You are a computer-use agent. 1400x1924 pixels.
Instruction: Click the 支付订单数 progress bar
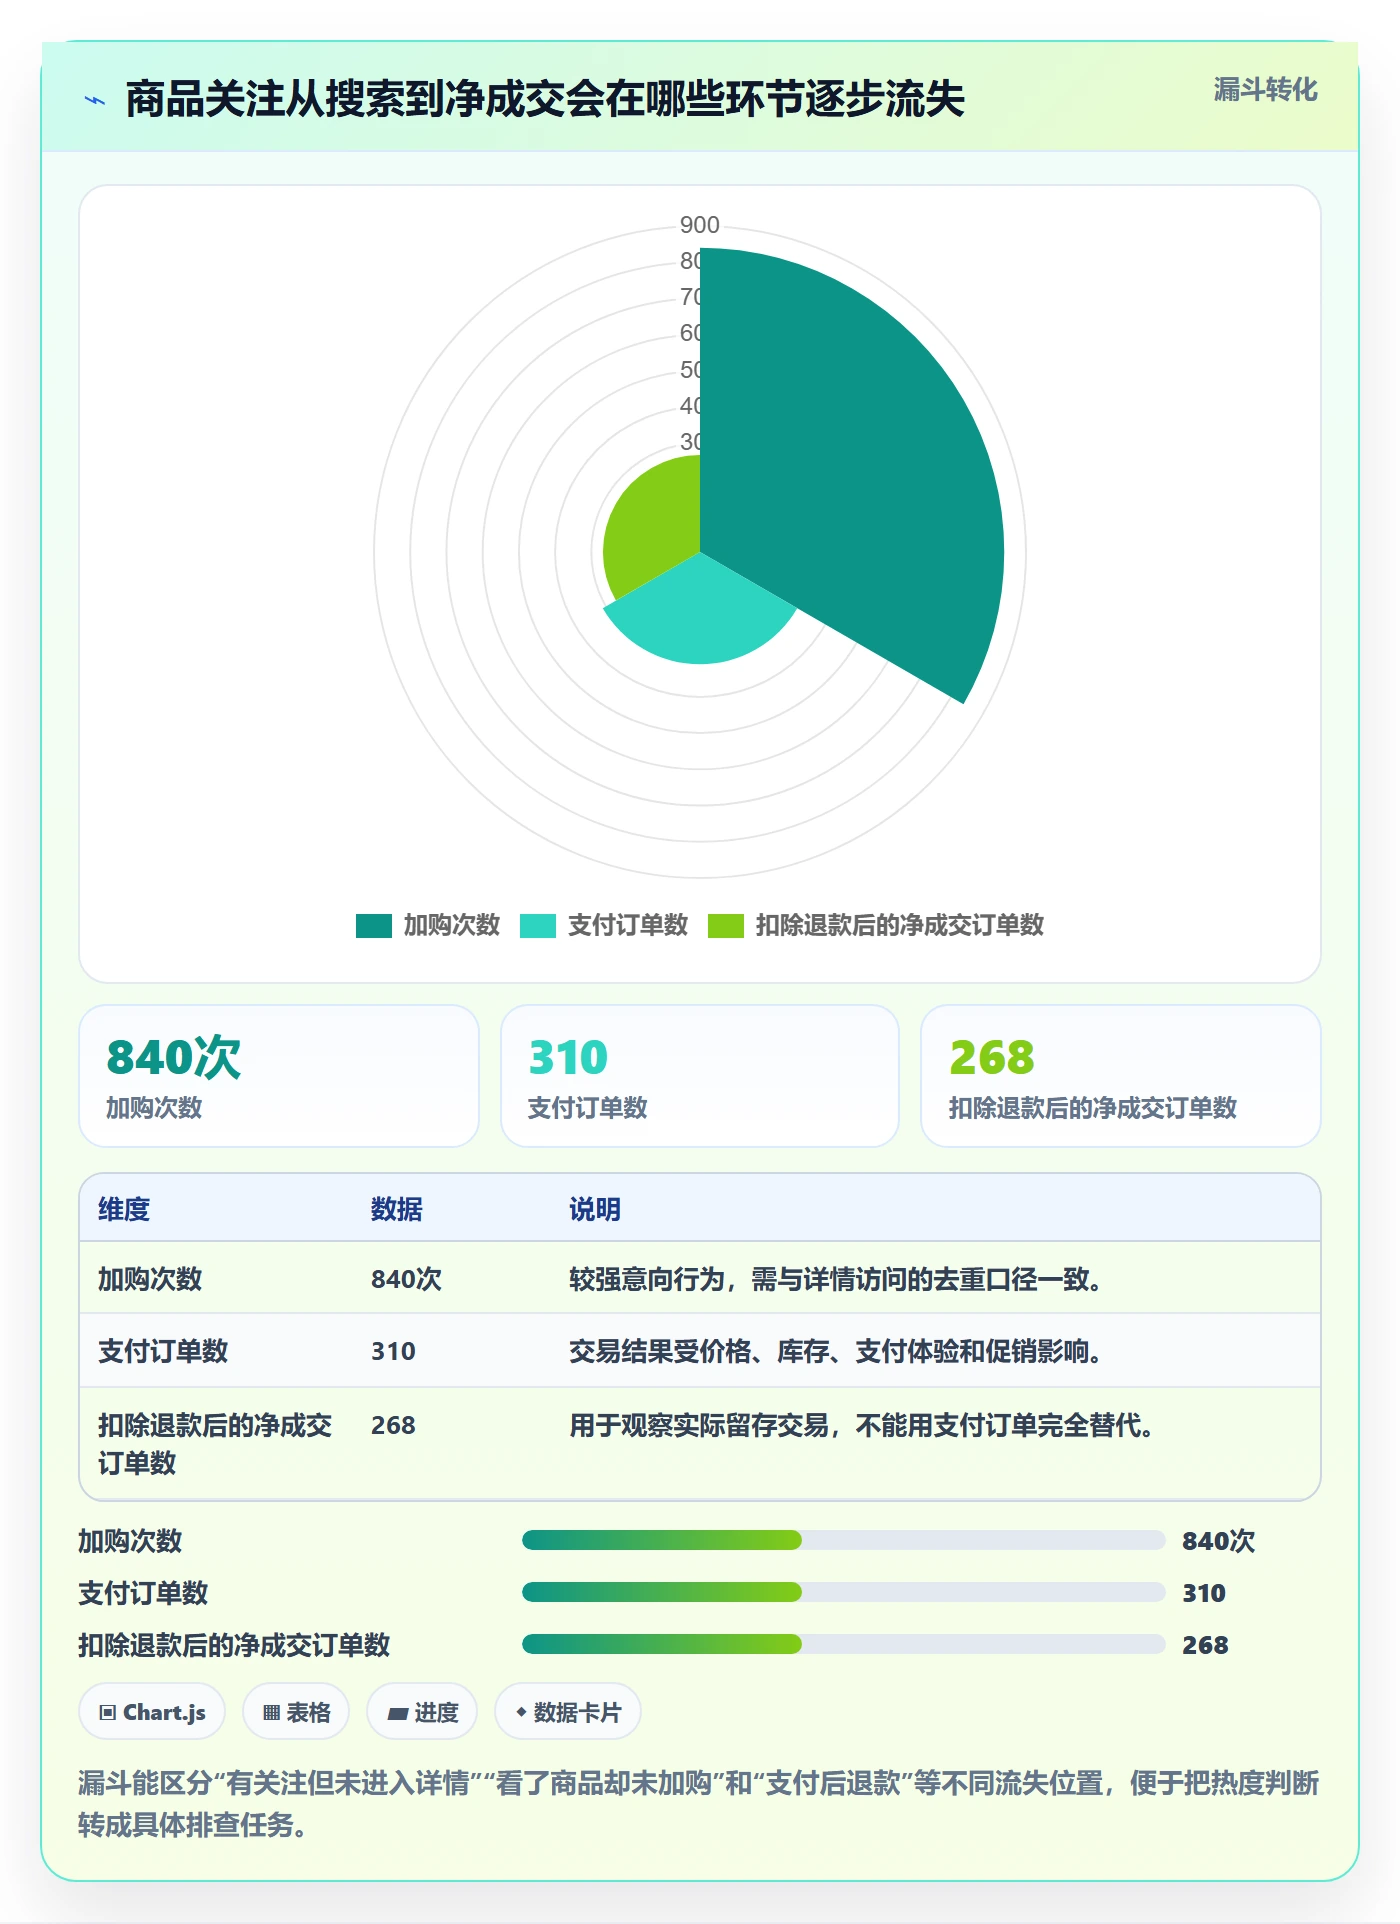[x=843, y=1592]
